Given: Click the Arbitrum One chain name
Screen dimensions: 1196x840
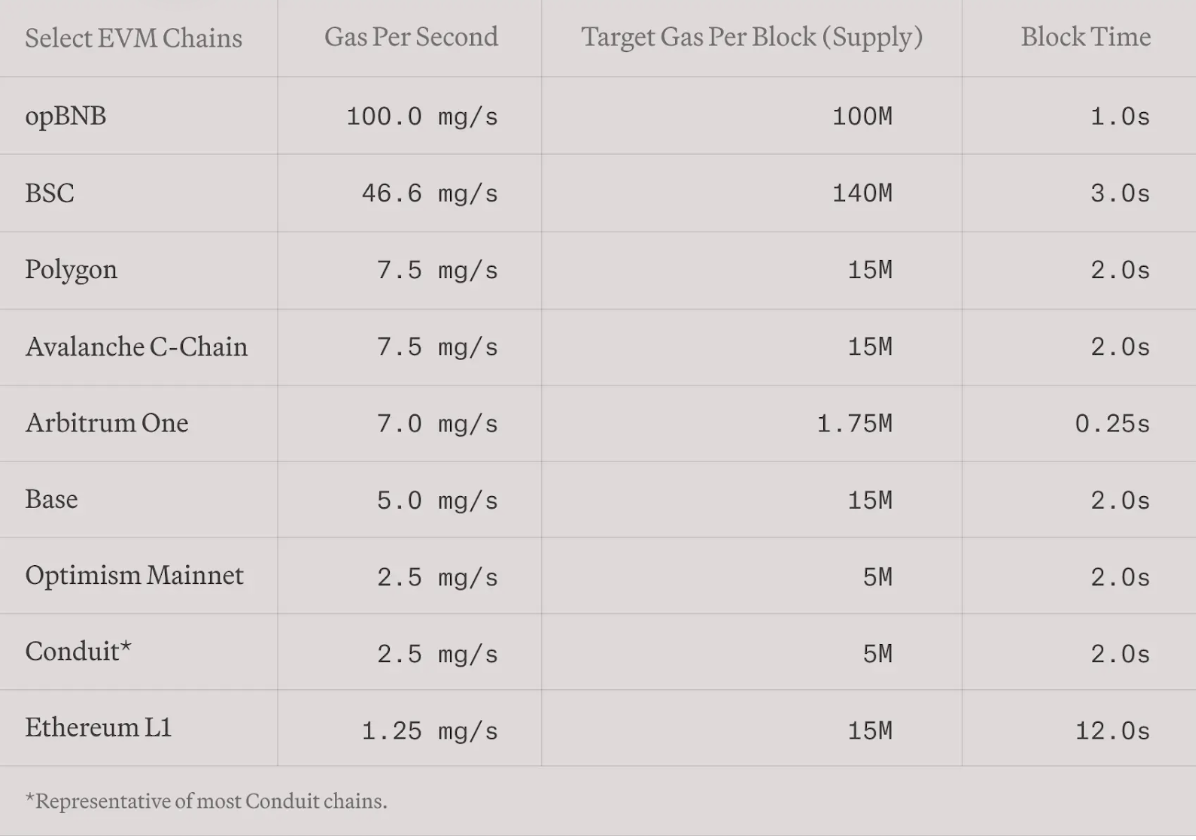Looking at the screenshot, I should (x=107, y=423).
